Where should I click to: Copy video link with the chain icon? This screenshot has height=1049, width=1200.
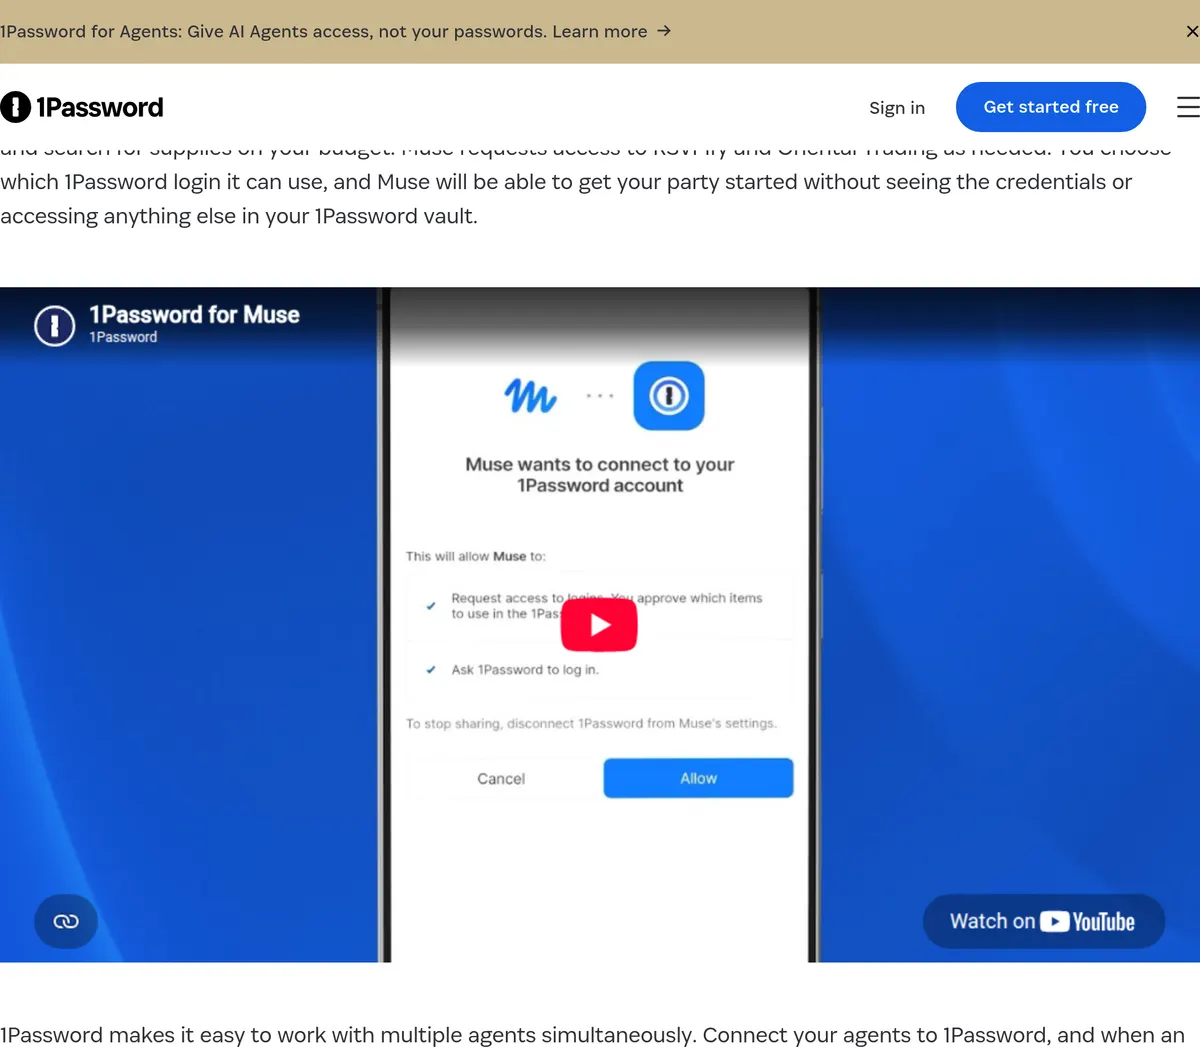coord(66,921)
